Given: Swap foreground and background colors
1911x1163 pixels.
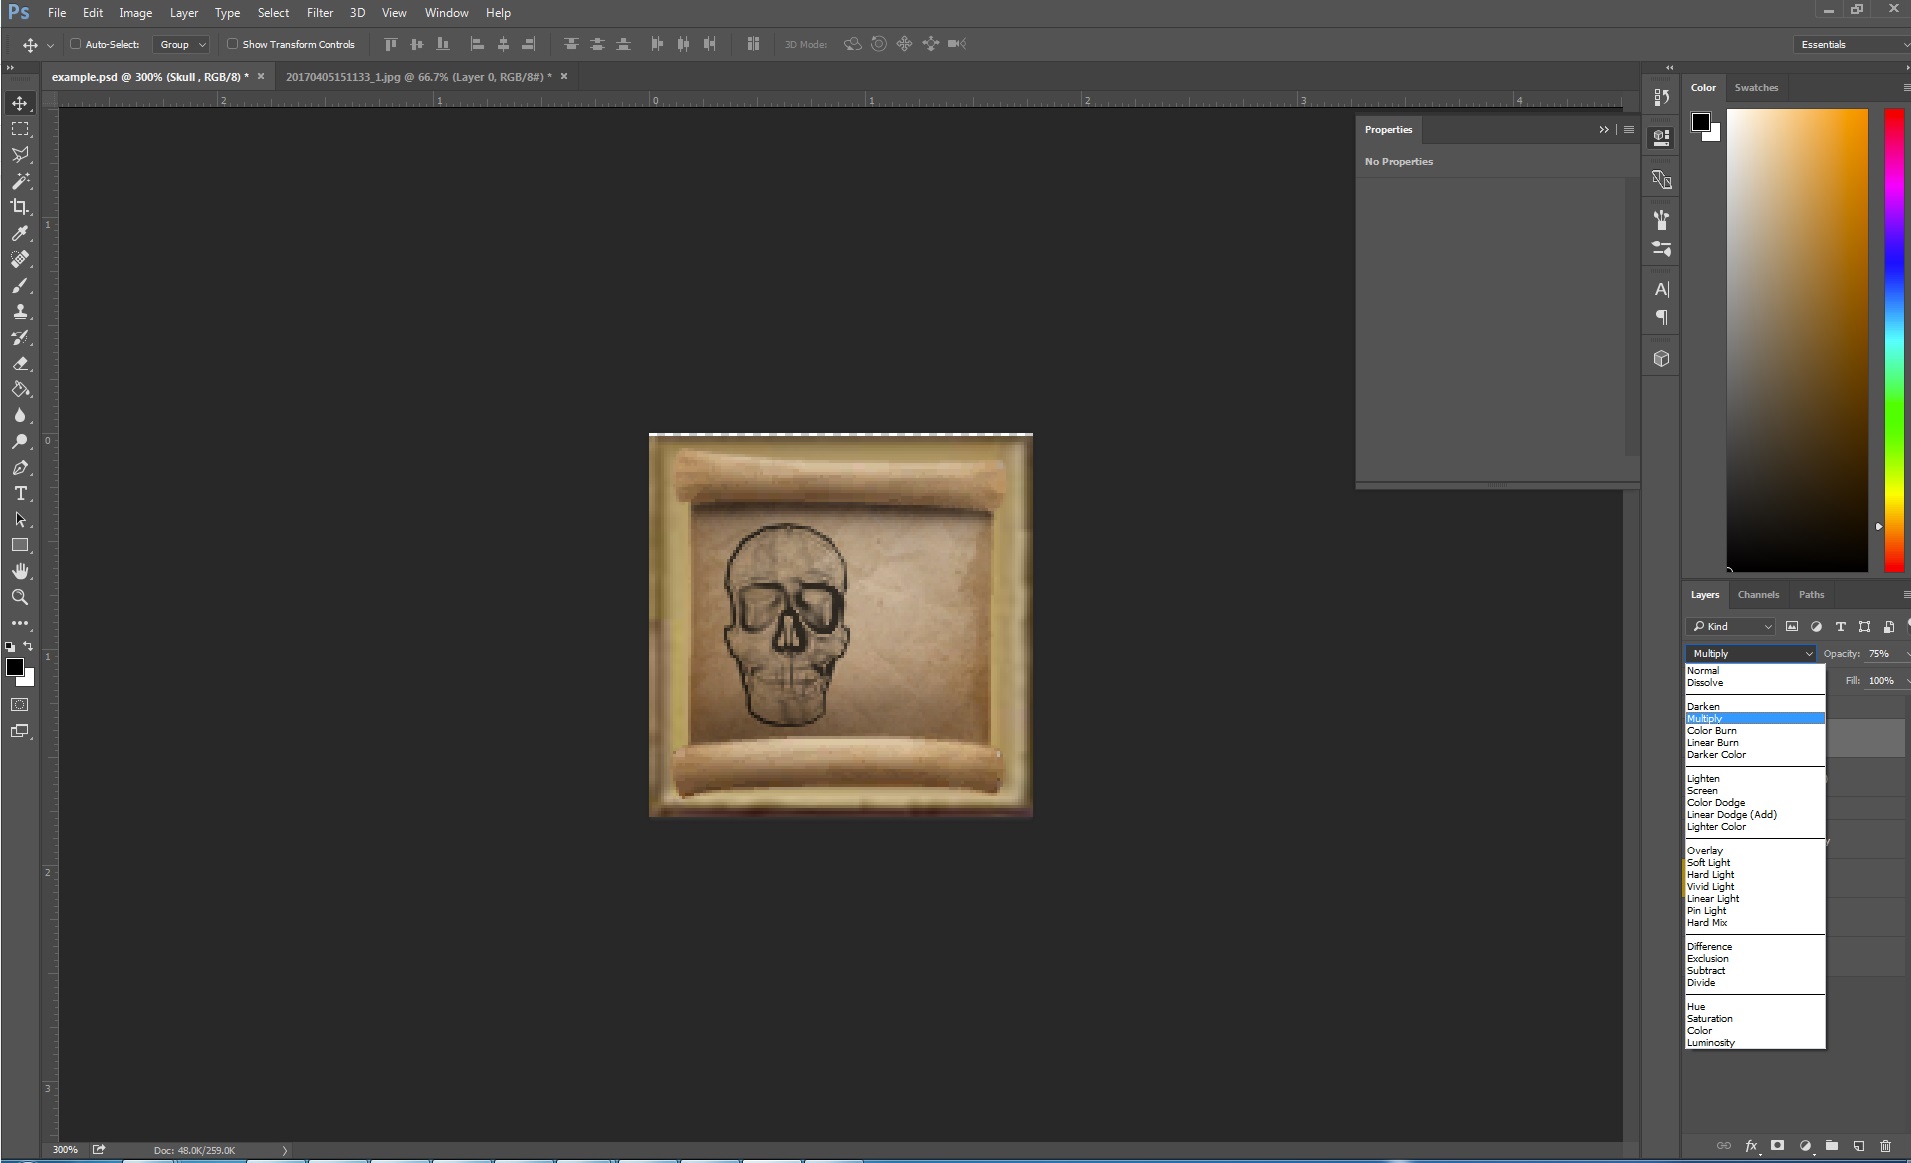Looking at the screenshot, I should coord(29,646).
